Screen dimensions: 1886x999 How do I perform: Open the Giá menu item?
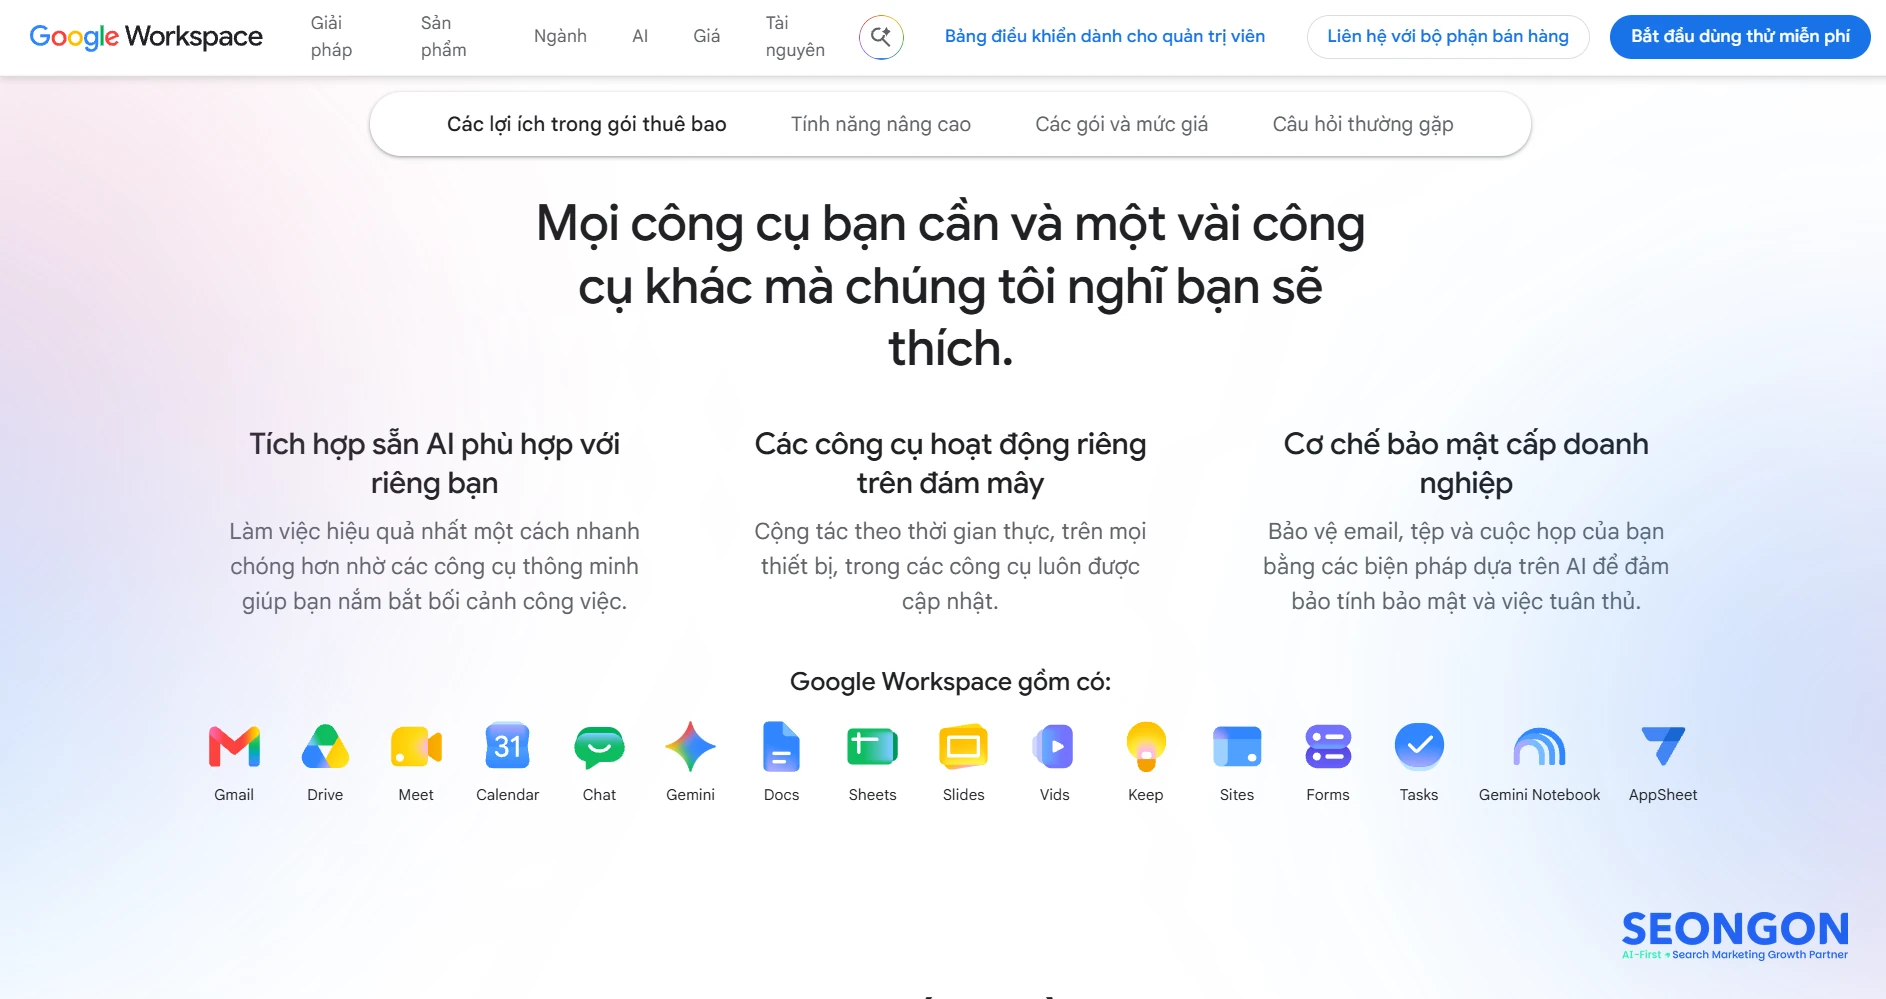[707, 37]
